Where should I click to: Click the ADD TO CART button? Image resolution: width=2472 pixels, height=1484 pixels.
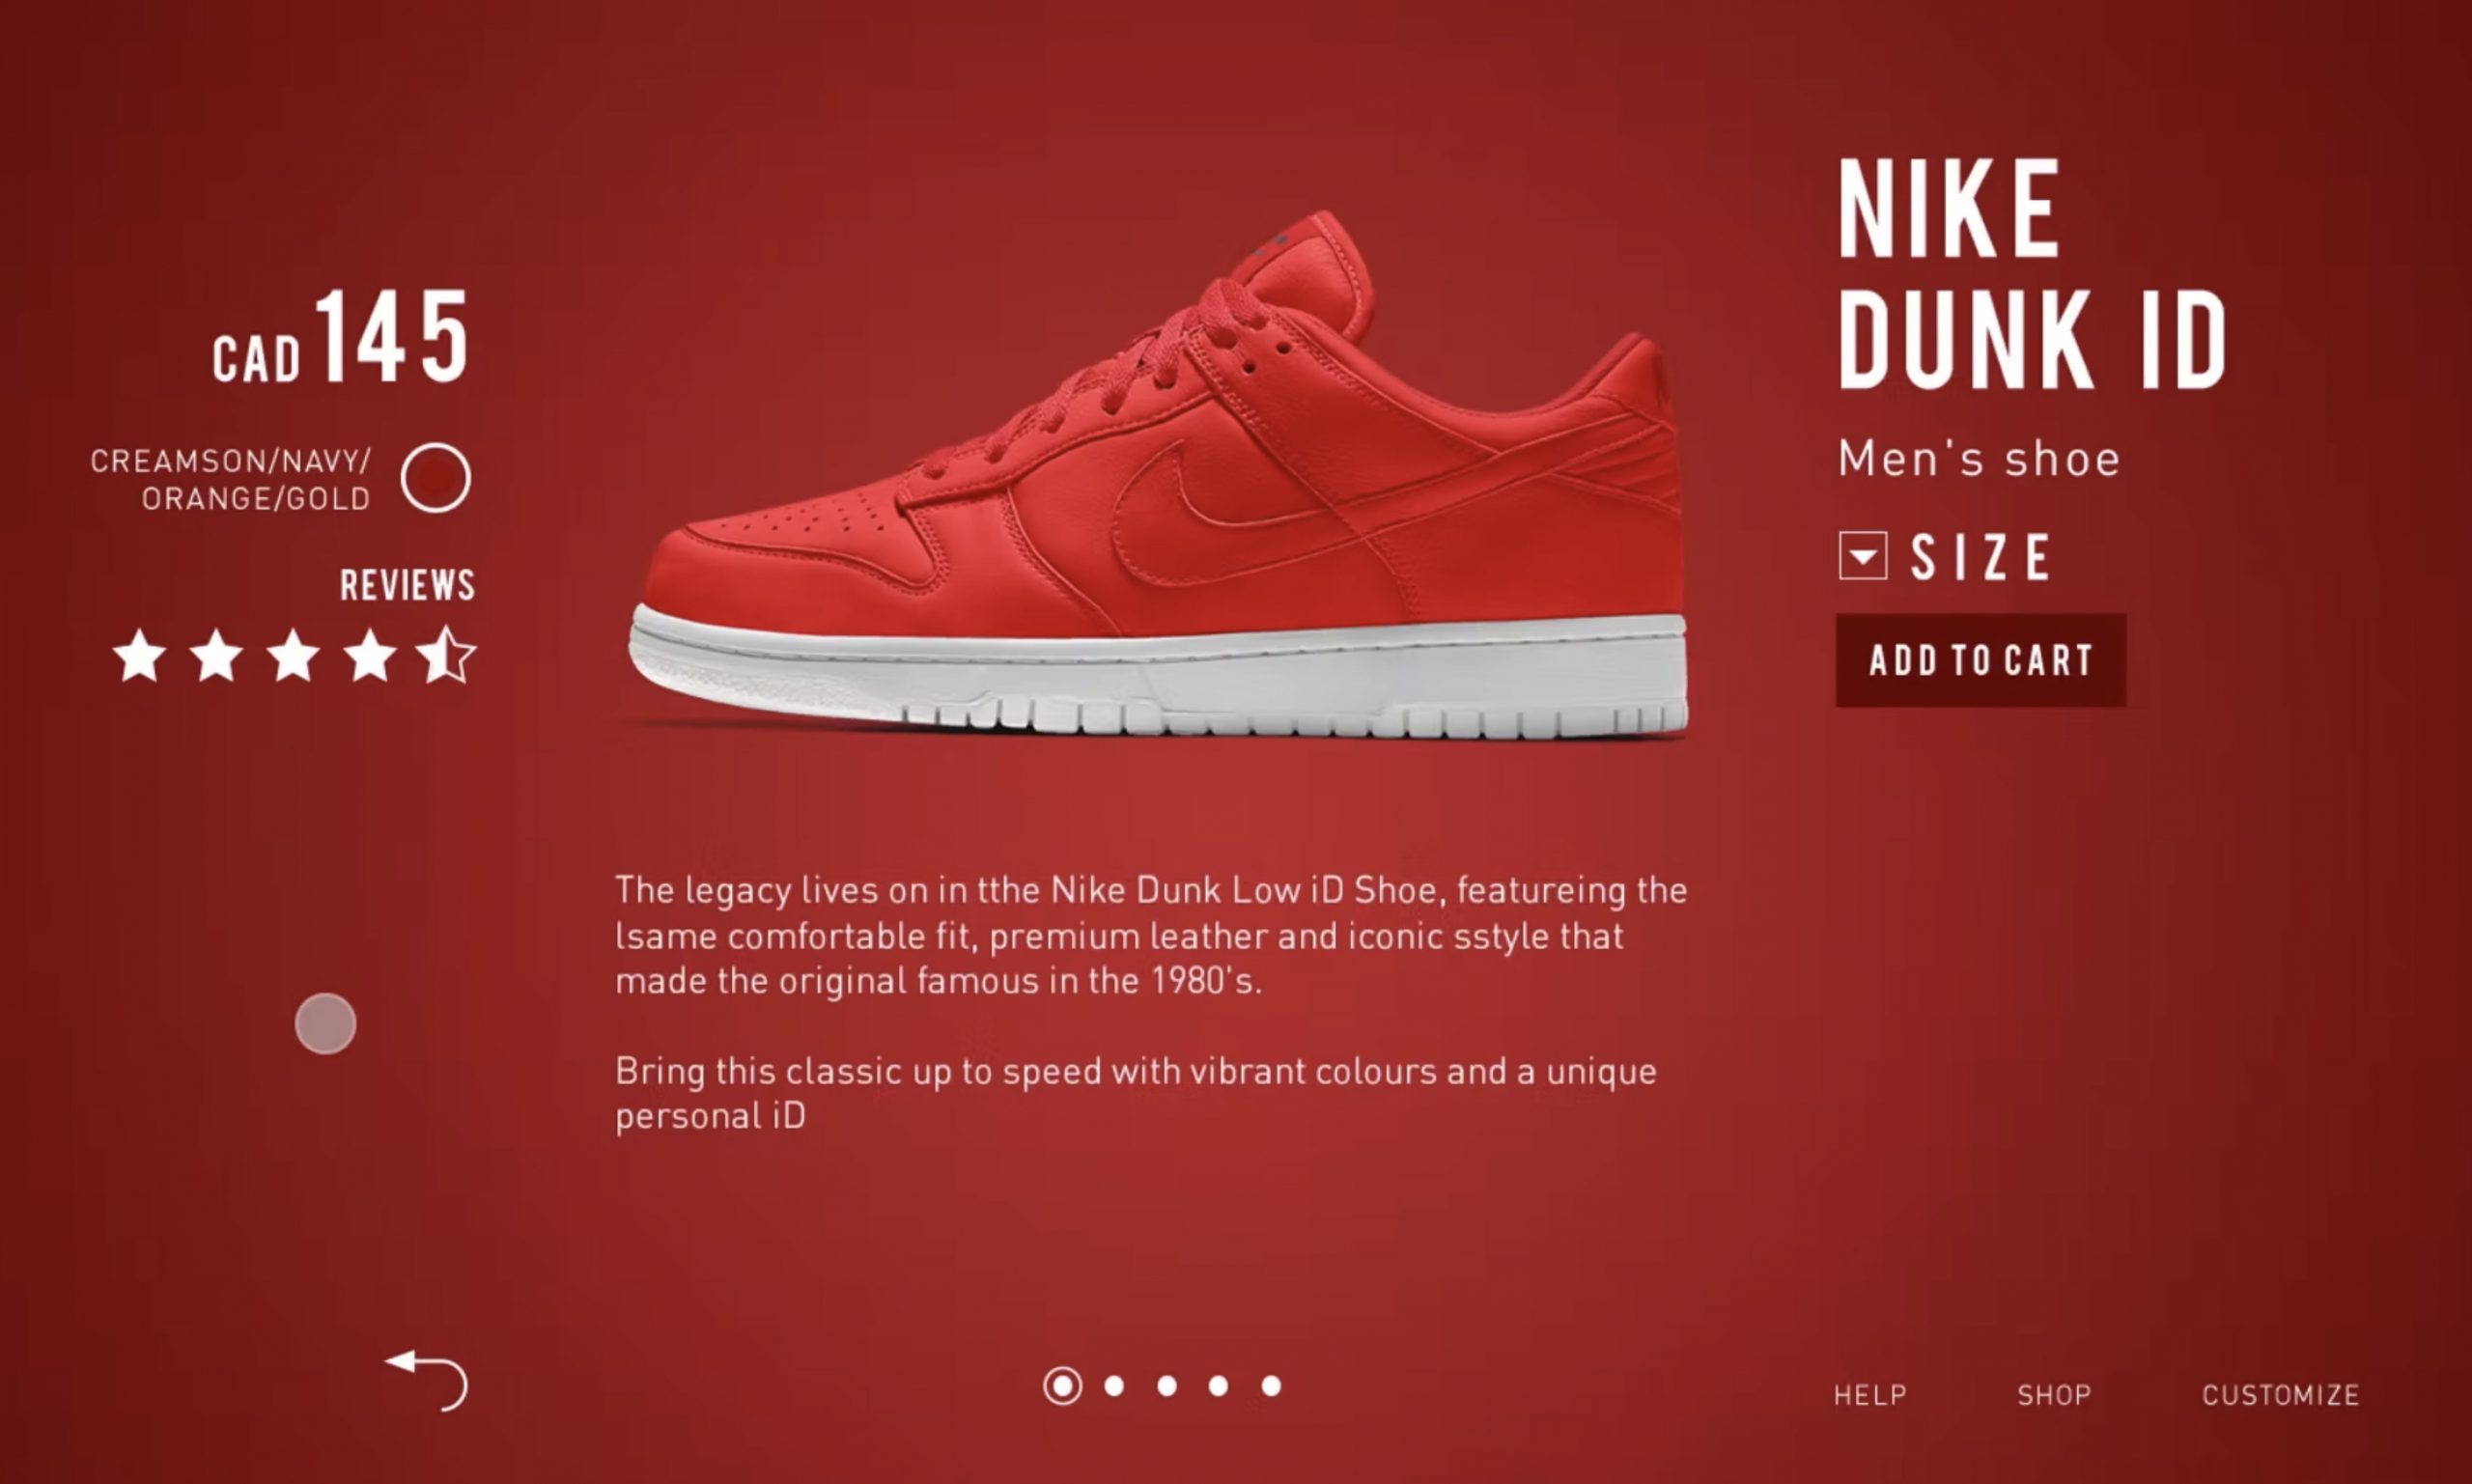(x=1981, y=660)
